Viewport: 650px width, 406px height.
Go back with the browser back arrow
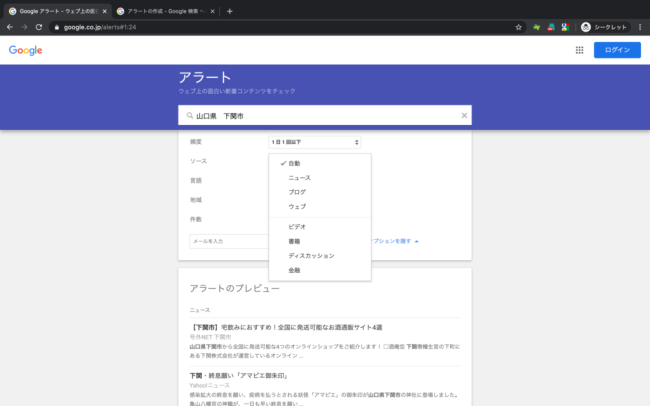click(x=10, y=27)
